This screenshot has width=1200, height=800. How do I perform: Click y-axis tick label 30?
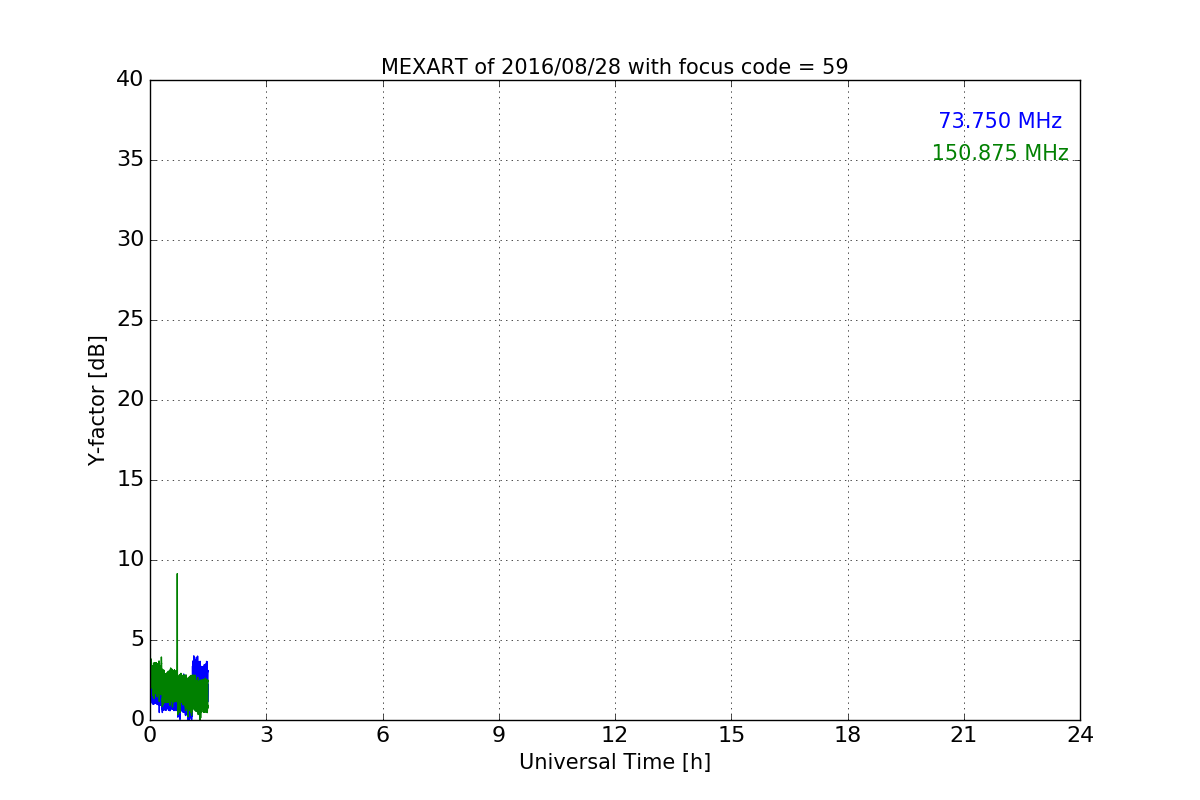(130, 240)
